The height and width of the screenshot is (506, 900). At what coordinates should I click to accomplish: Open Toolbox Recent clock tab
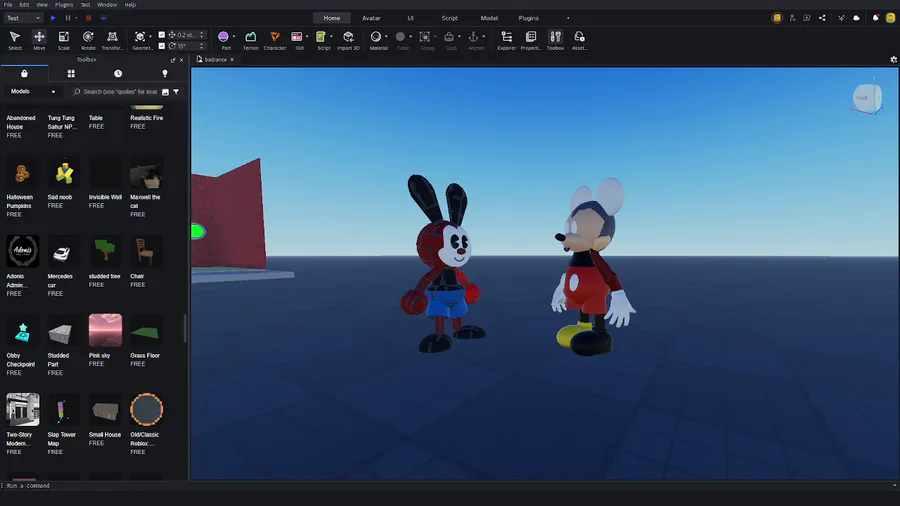coord(118,73)
